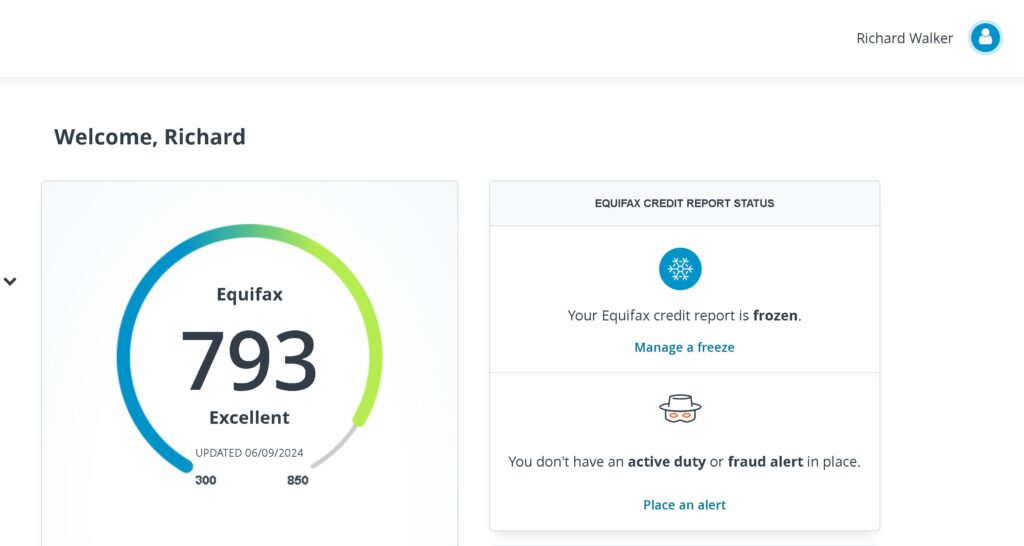
Task: Click the Richard Walker account name
Action: pos(904,38)
